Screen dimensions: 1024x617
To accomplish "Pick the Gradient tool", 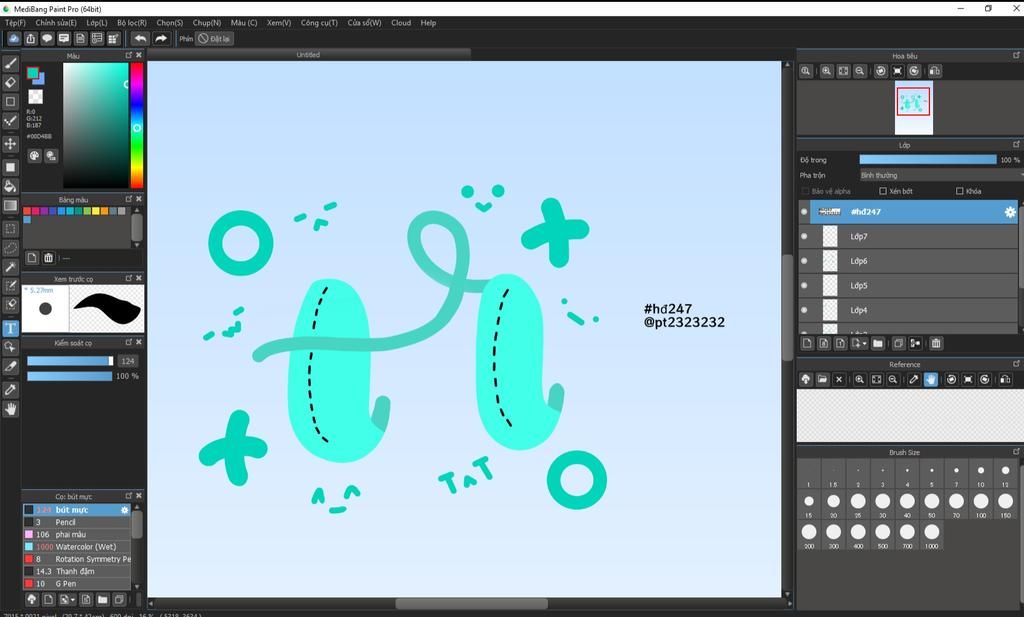I will pos(10,206).
